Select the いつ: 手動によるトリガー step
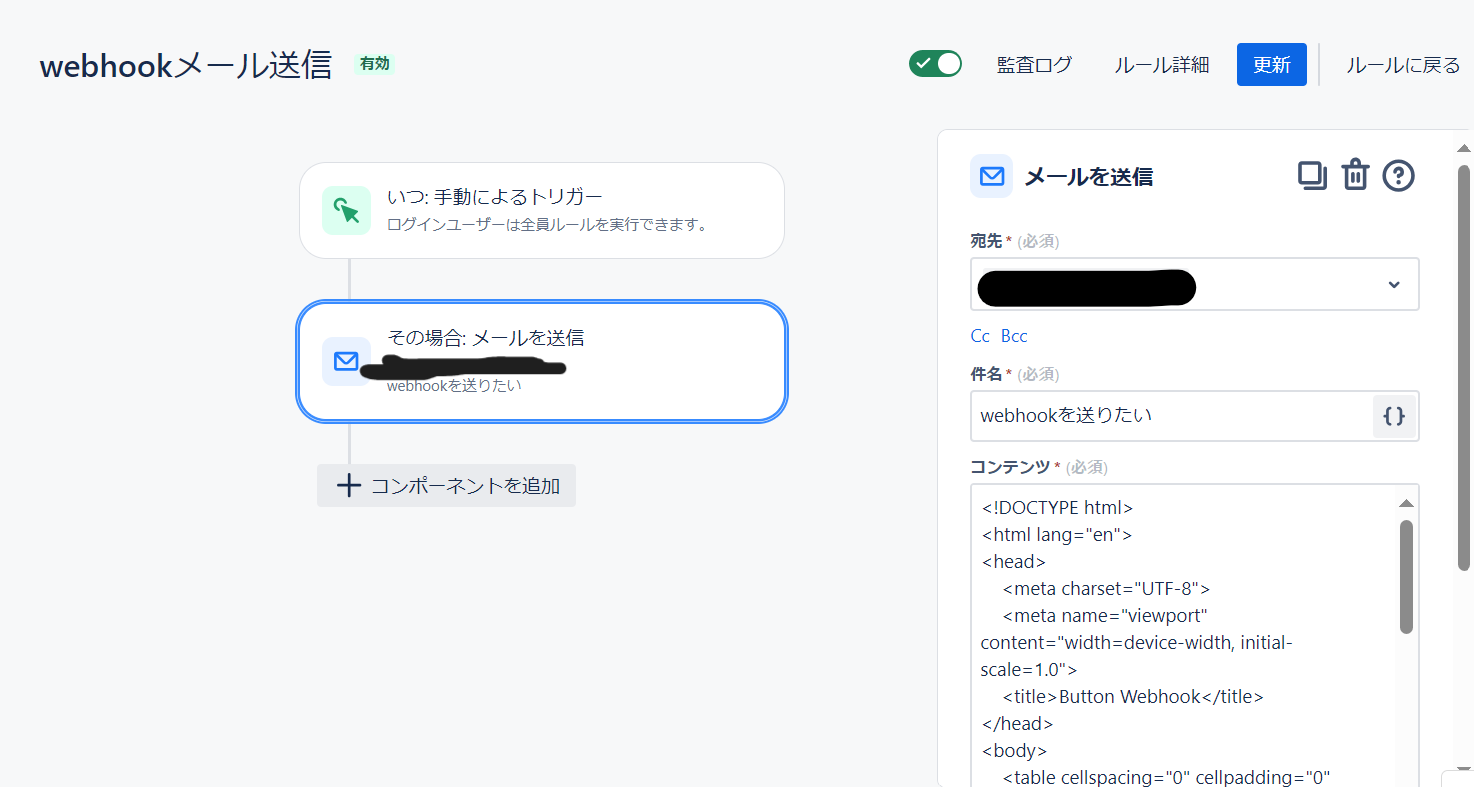Screen dimensions: 1474x787 (x=542, y=210)
